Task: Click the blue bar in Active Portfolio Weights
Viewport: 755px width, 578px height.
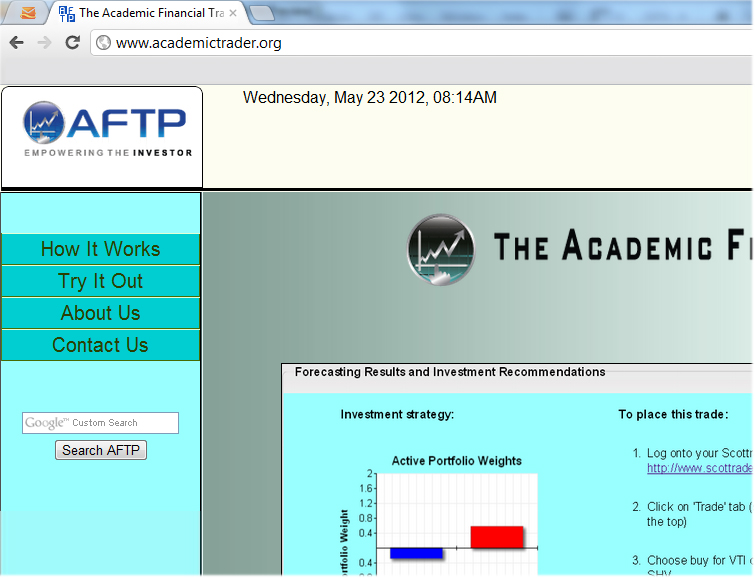Action: coord(416,553)
